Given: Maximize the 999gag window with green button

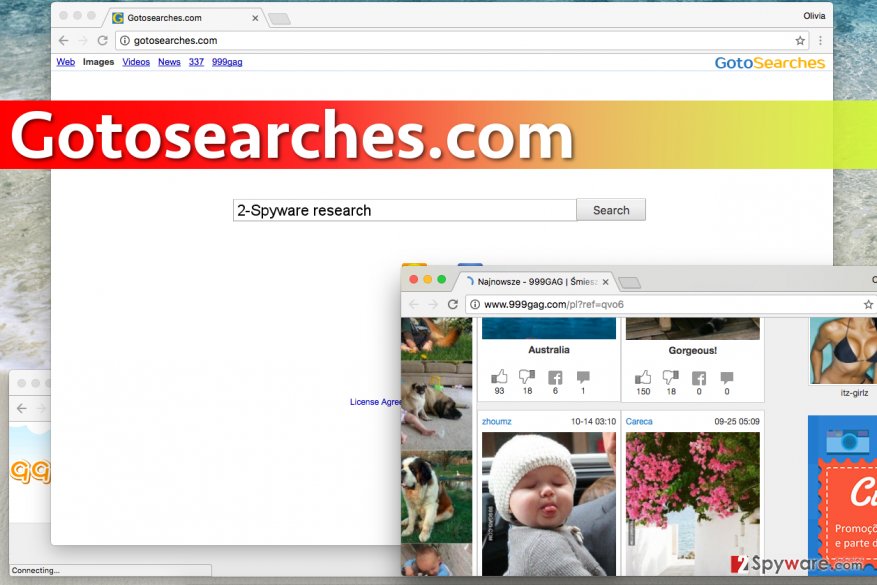Looking at the screenshot, I should pos(442,279).
